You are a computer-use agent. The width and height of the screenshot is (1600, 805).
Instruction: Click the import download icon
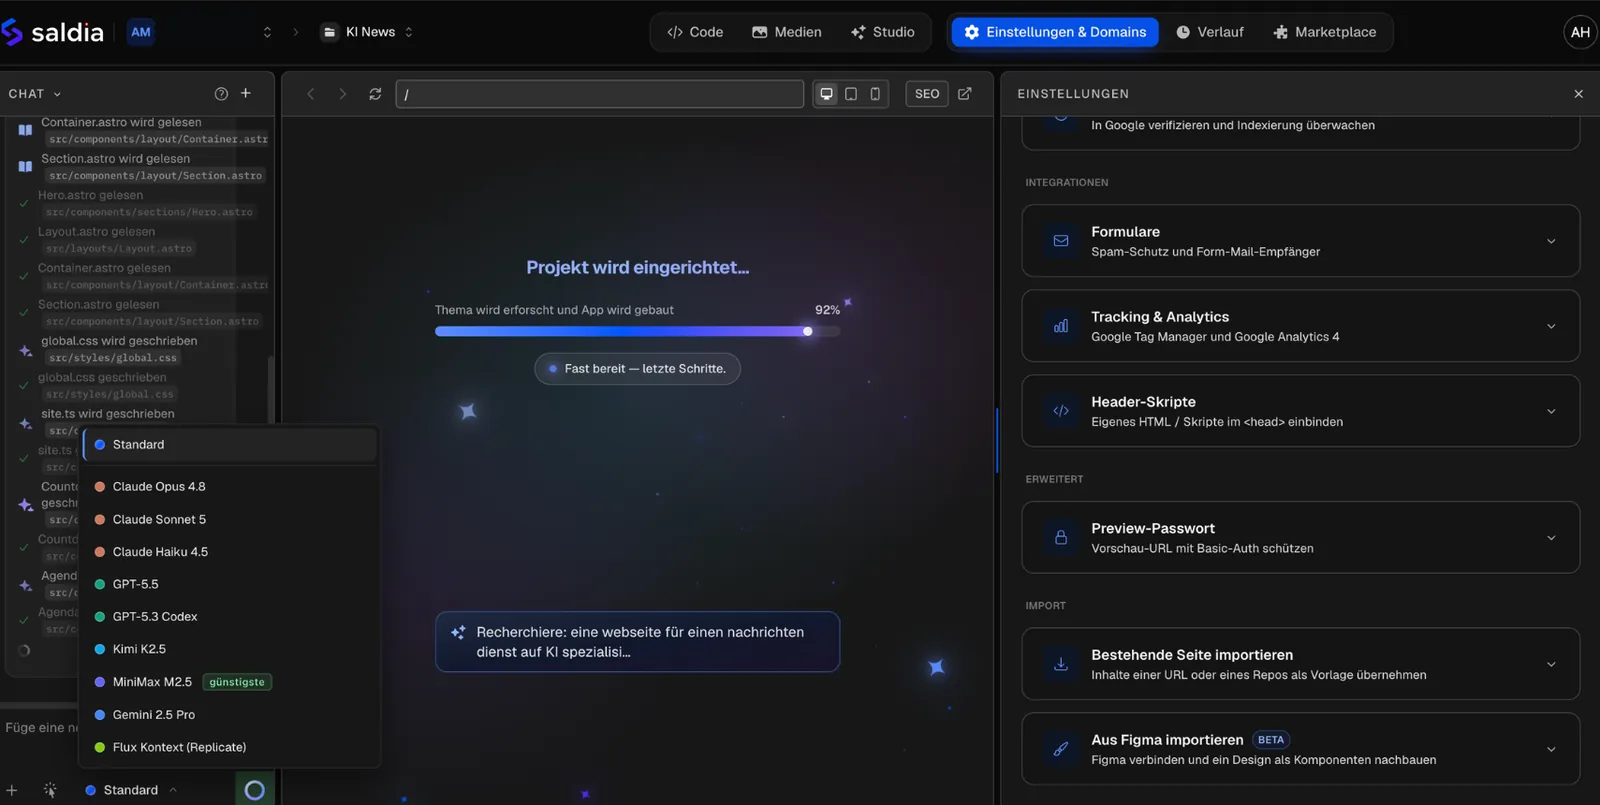pos(1061,664)
